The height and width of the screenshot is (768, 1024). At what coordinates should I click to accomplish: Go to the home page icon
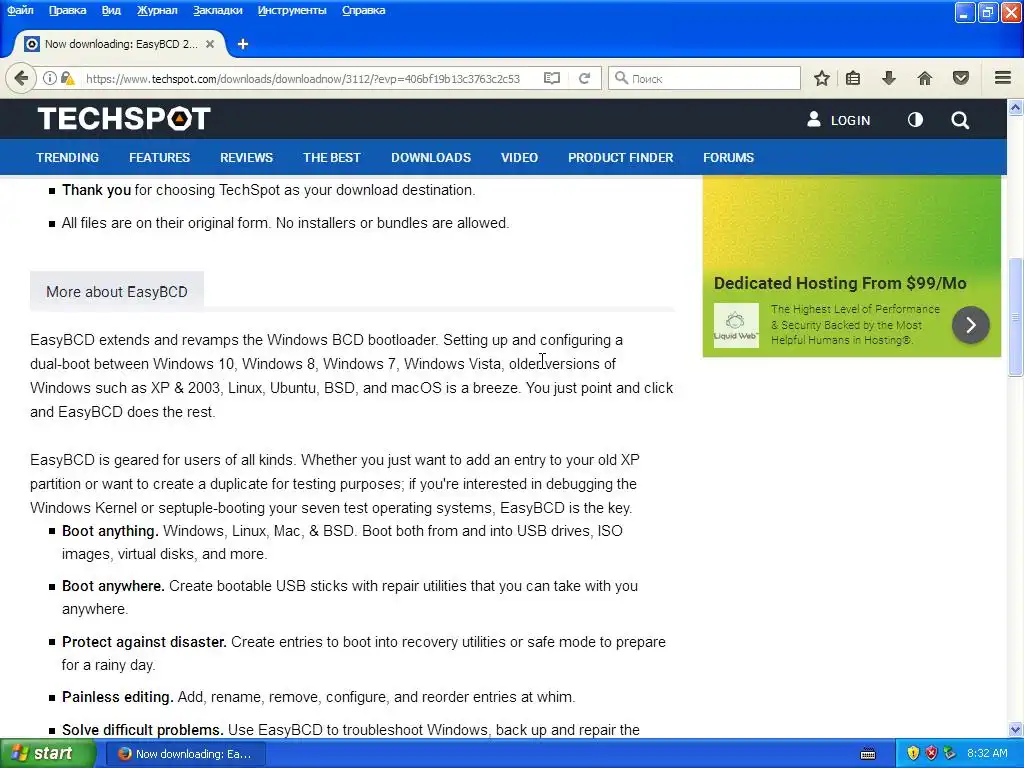pyautogui.click(x=925, y=78)
